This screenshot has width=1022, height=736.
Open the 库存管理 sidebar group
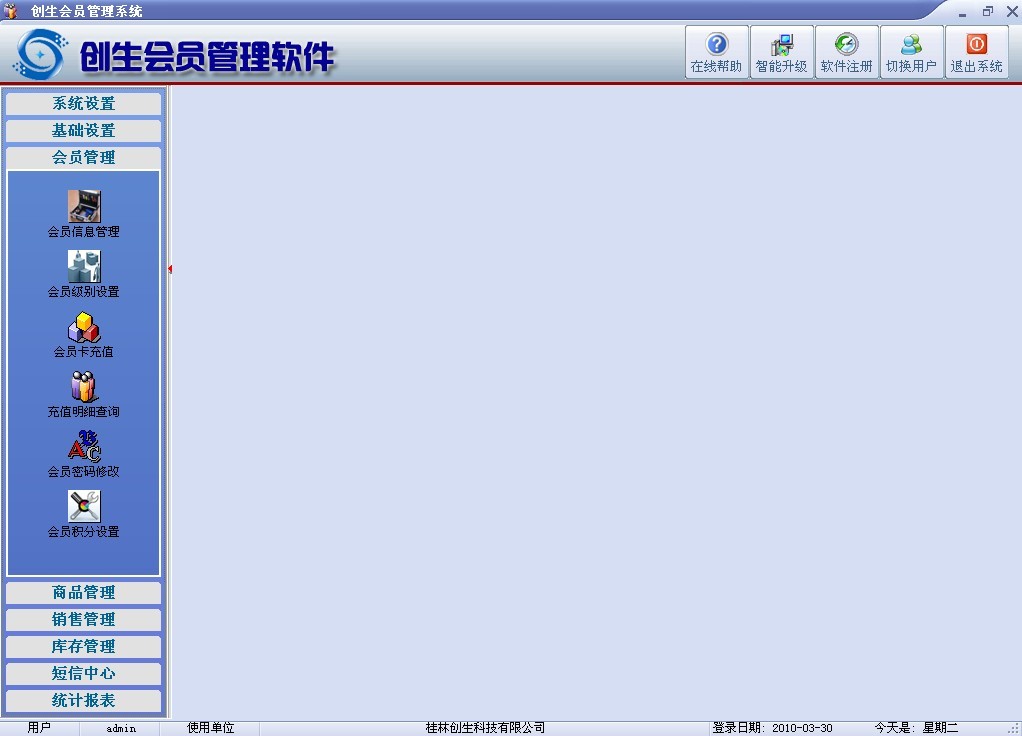[x=84, y=646]
